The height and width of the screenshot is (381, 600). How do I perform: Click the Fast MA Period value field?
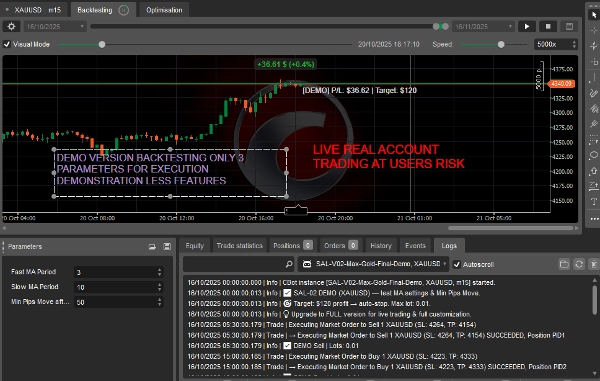119,272
